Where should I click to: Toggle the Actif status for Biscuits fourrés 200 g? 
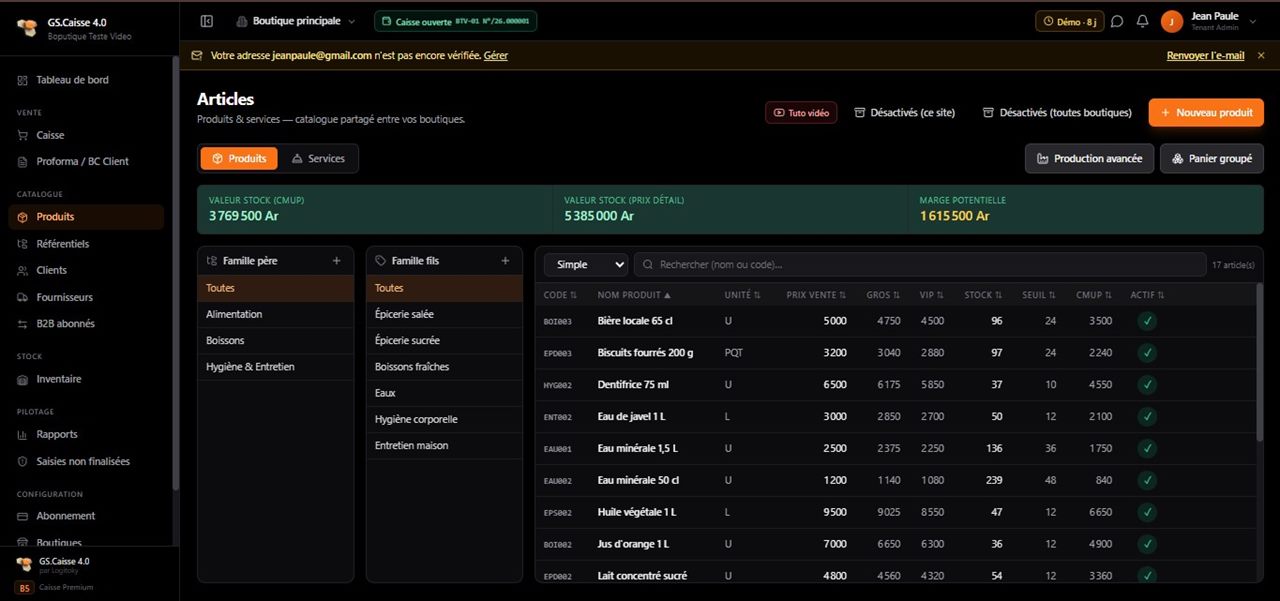(1147, 353)
